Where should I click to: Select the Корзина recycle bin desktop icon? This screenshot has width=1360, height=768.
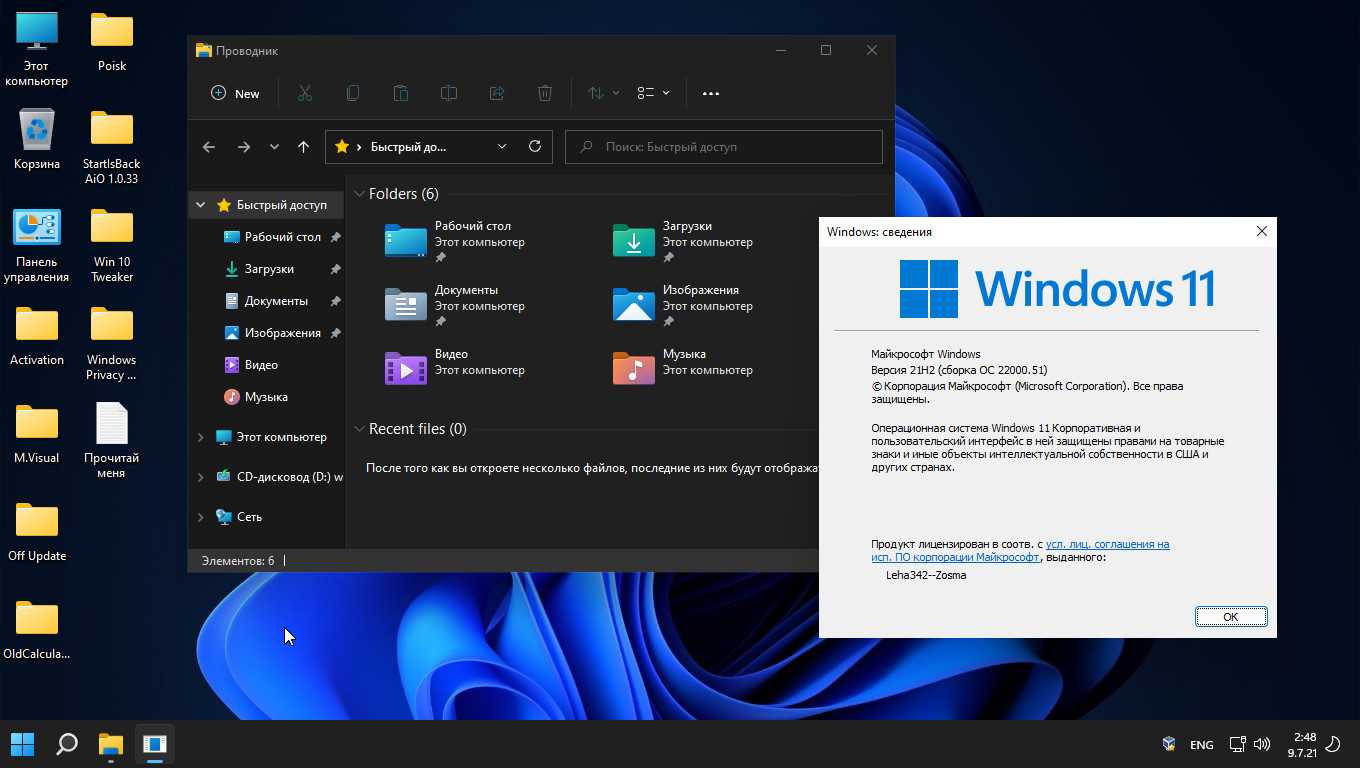click(x=37, y=139)
